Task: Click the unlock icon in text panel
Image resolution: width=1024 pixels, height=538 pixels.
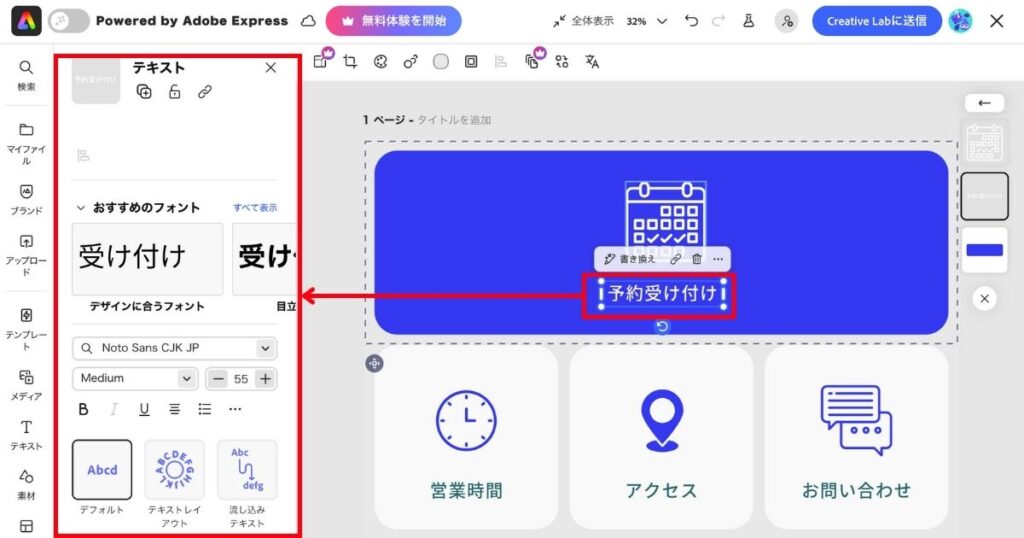Action: (x=174, y=92)
